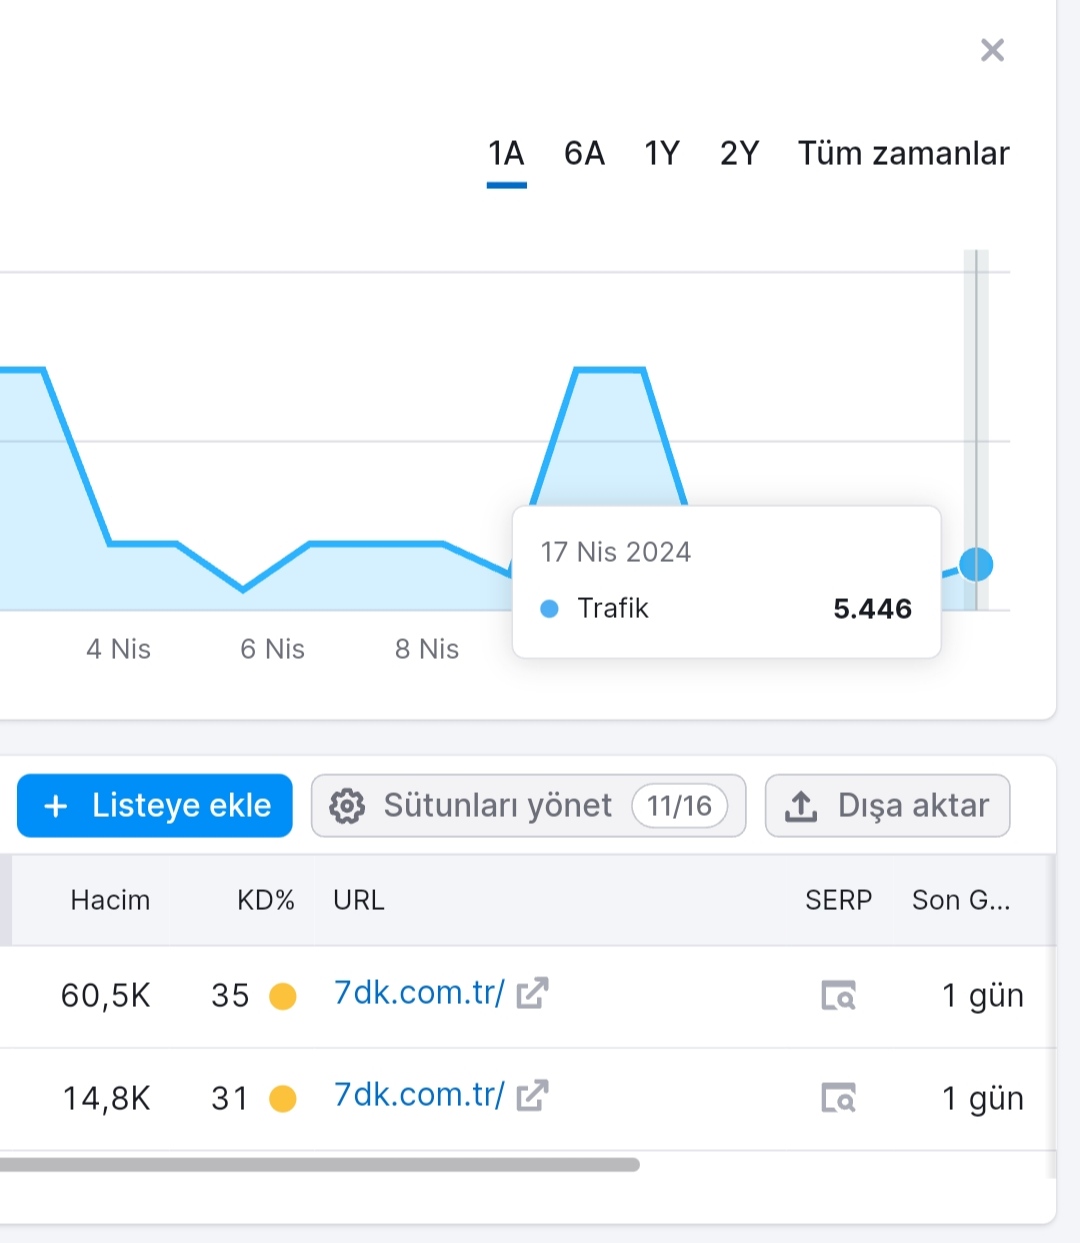Click the upload icon in Dışa aktar
The image size is (1080, 1243).
click(801, 806)
